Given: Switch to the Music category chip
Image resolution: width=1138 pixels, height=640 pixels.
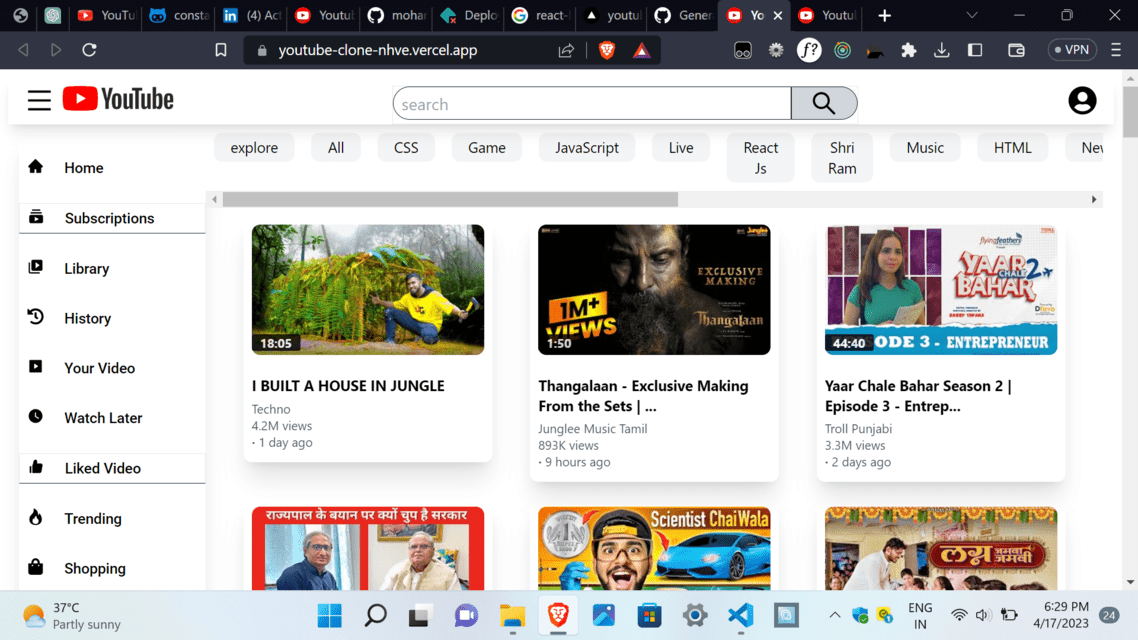Looking at the screenshot, I should pos(924,147).
